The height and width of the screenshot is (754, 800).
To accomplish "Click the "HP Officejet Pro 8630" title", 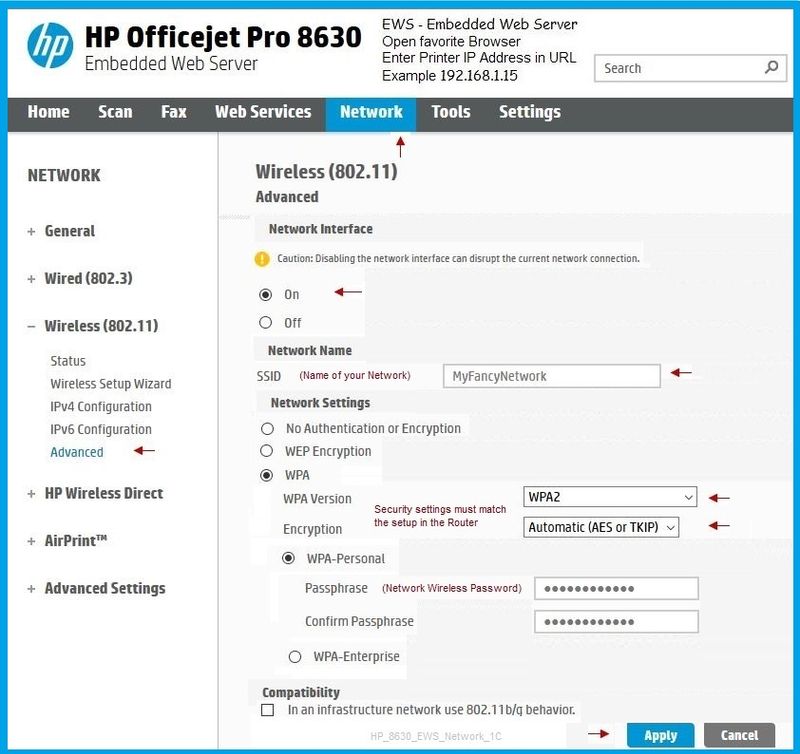I will tap(223, 37).
